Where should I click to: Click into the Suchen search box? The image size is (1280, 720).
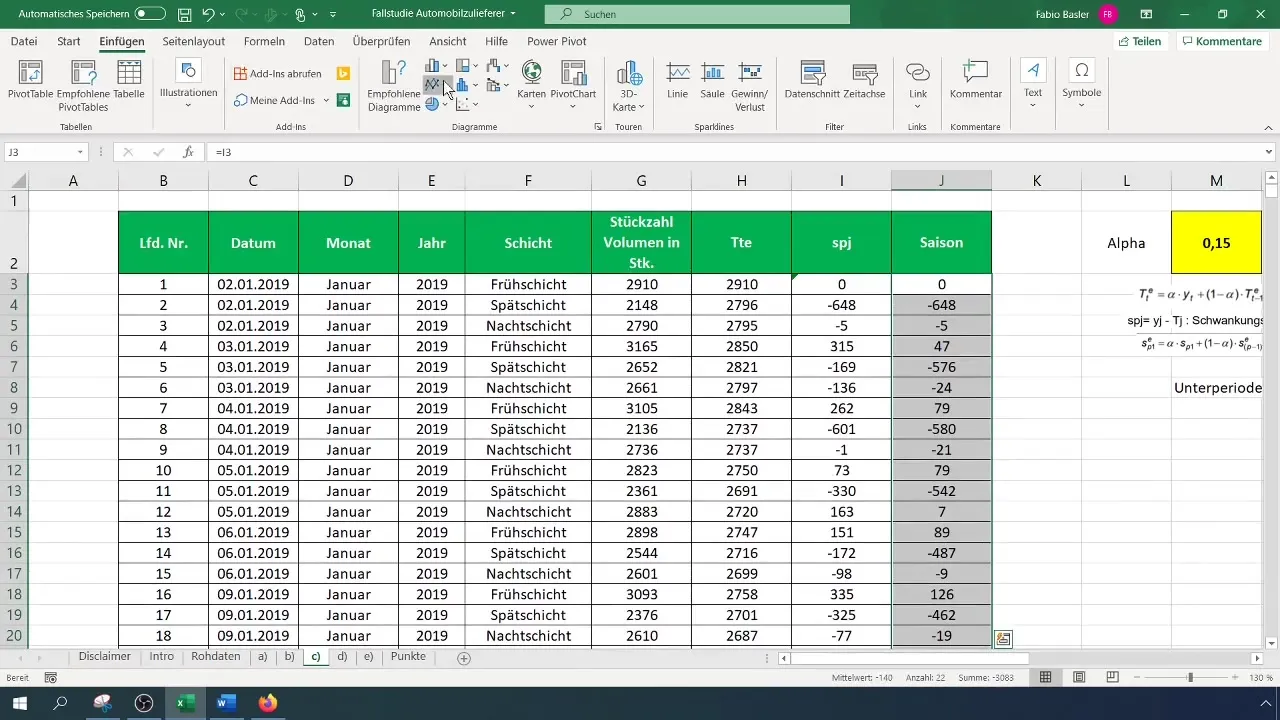[x=697, y=14]
